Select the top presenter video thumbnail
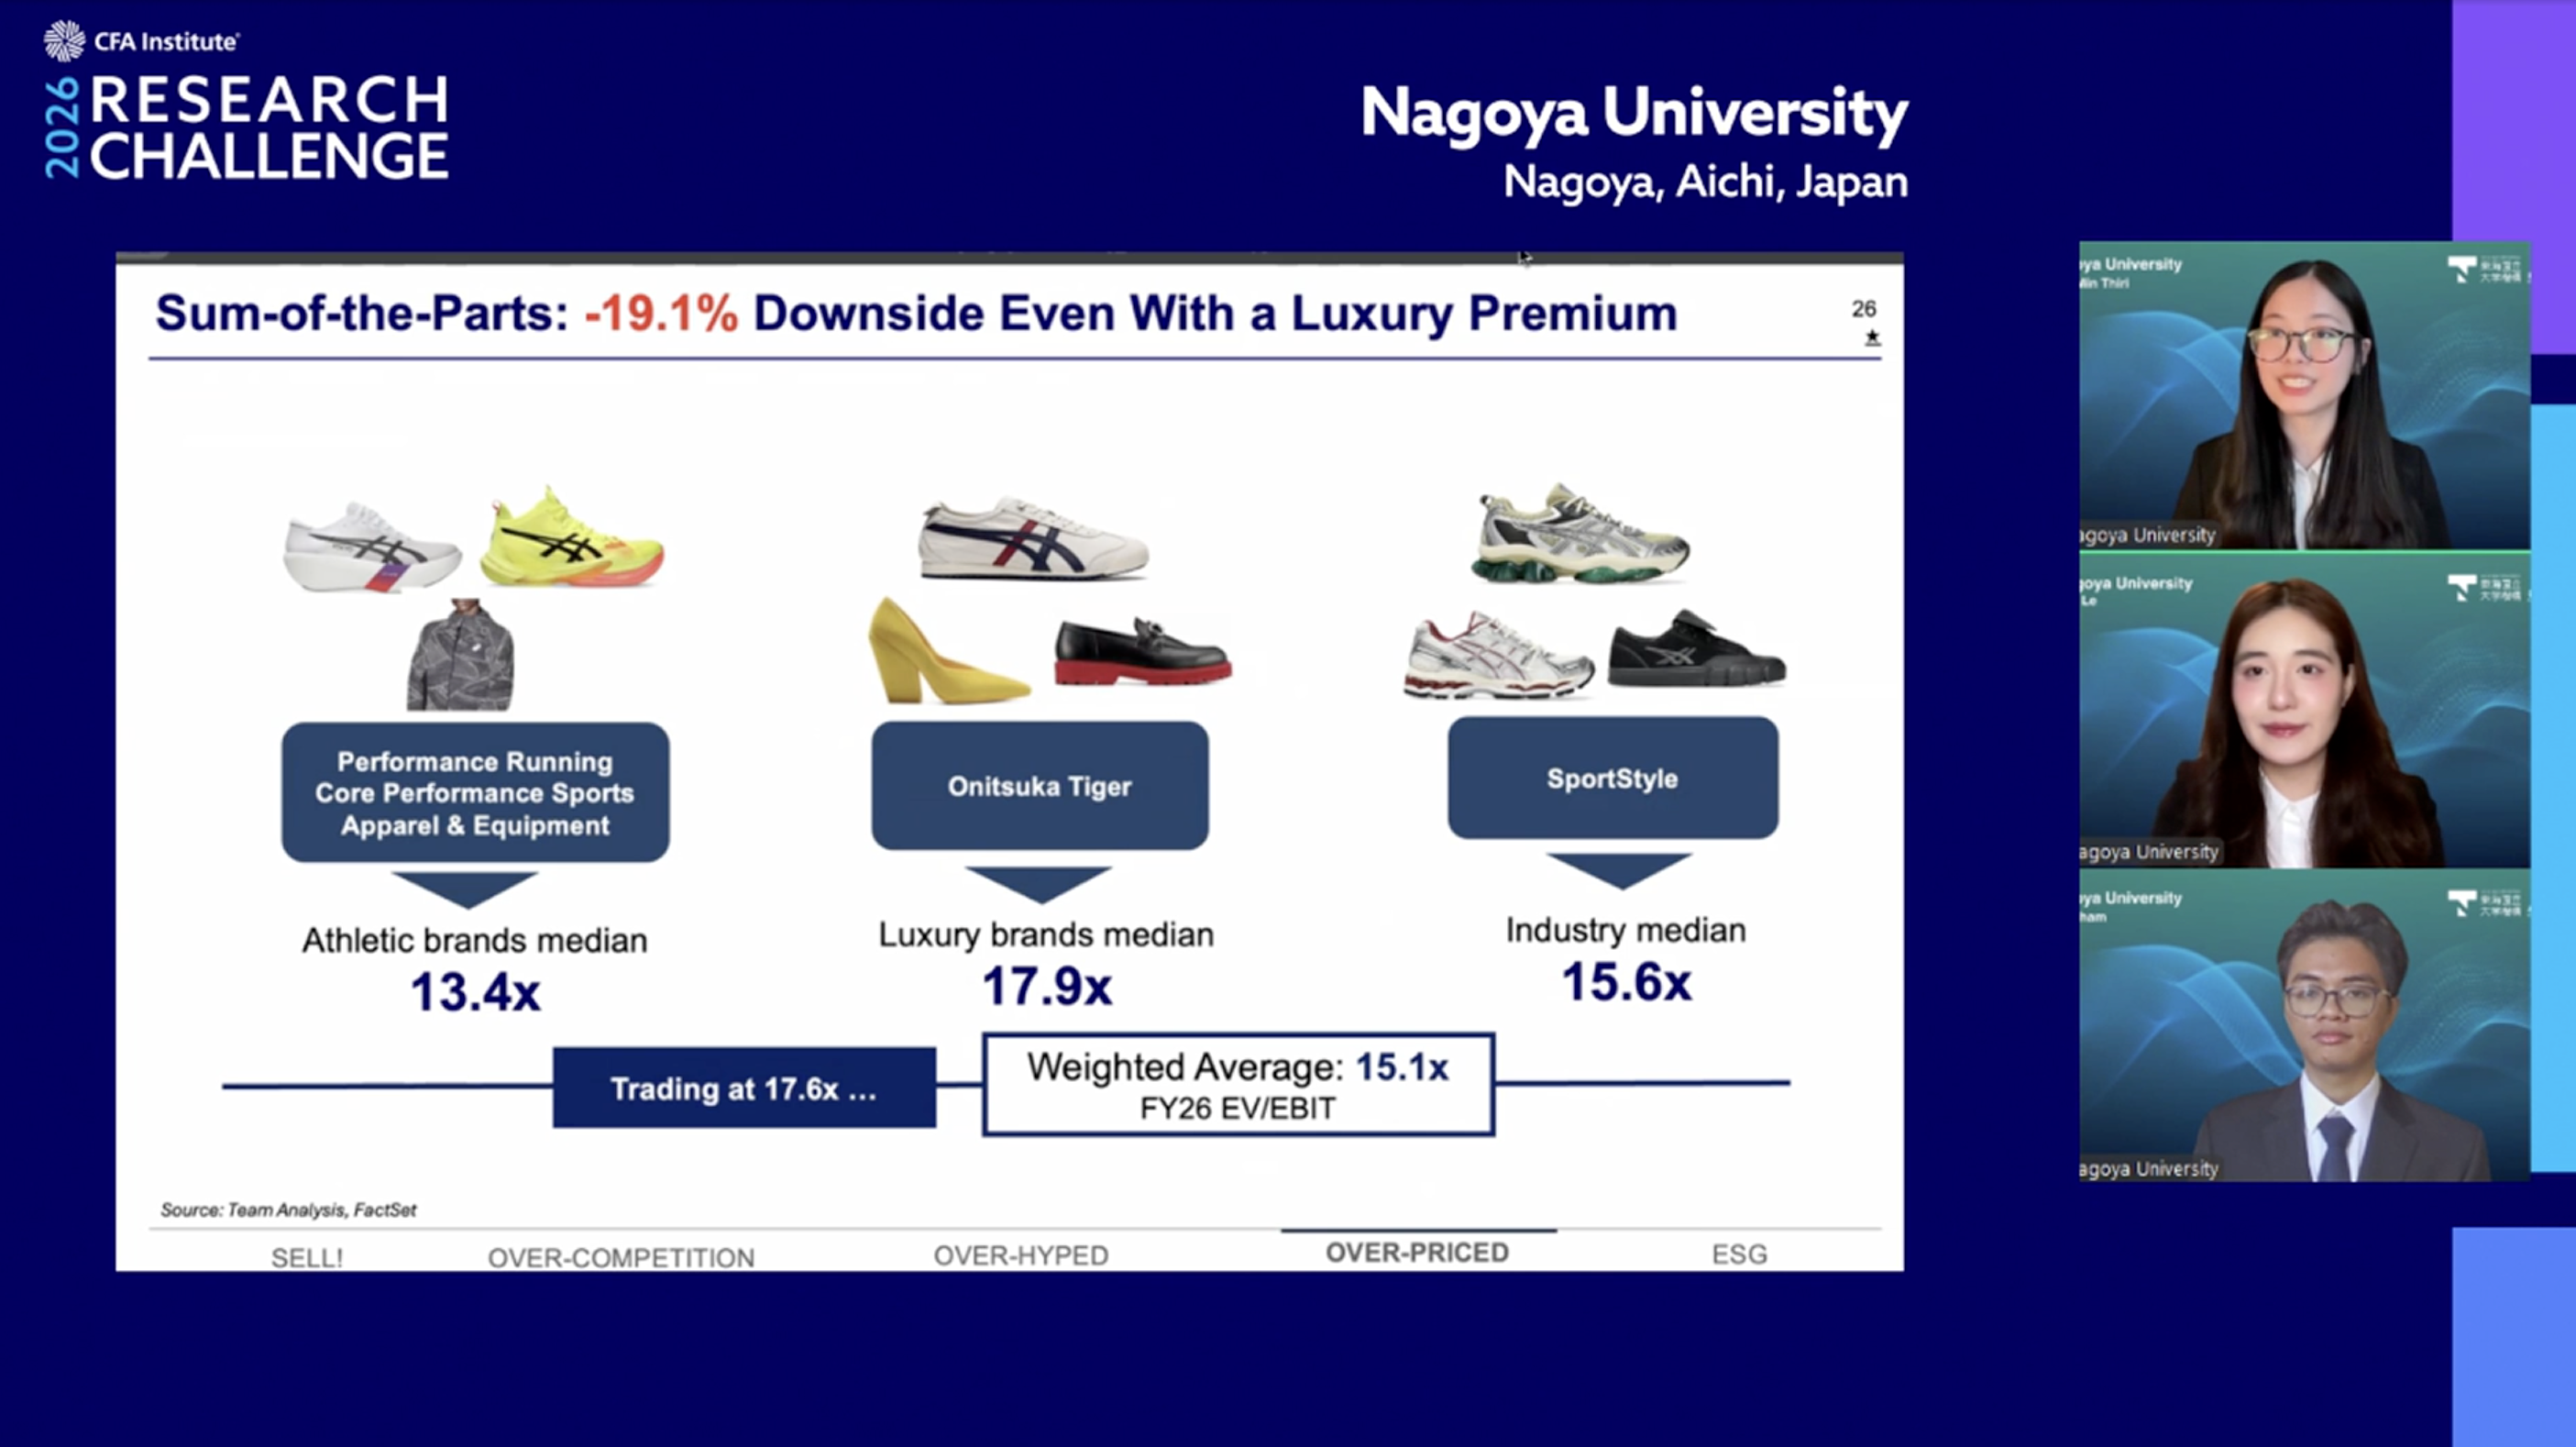2576x1447 pixels. [2303, 396]
